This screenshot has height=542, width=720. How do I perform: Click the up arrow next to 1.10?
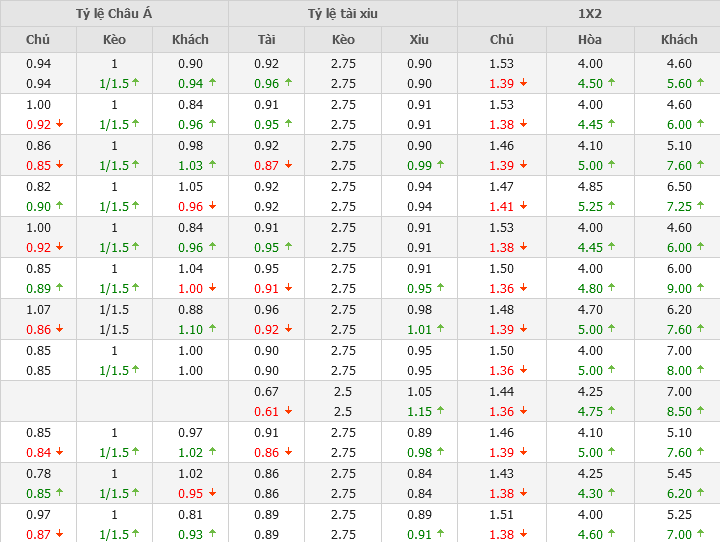pos(212,329)
